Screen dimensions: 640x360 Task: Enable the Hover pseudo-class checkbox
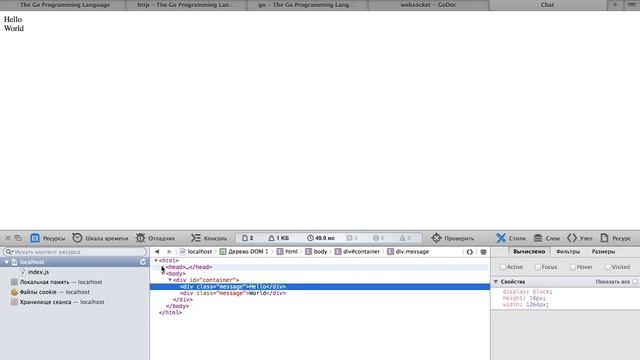[x=573, y=267]
